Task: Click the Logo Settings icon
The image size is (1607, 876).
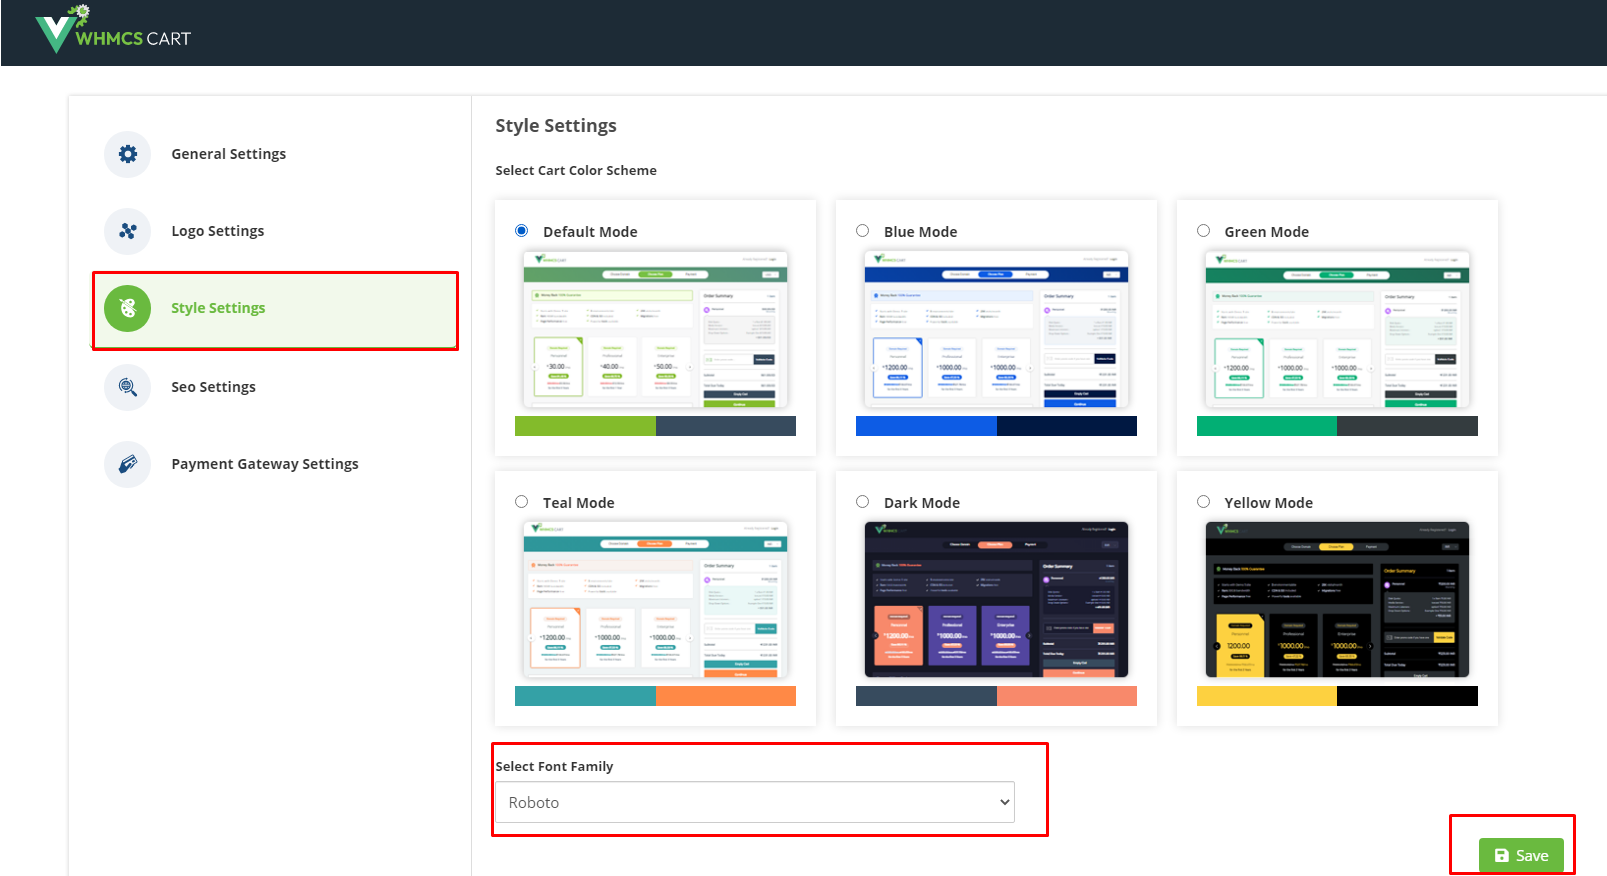Action: click(x=128, y=231)
